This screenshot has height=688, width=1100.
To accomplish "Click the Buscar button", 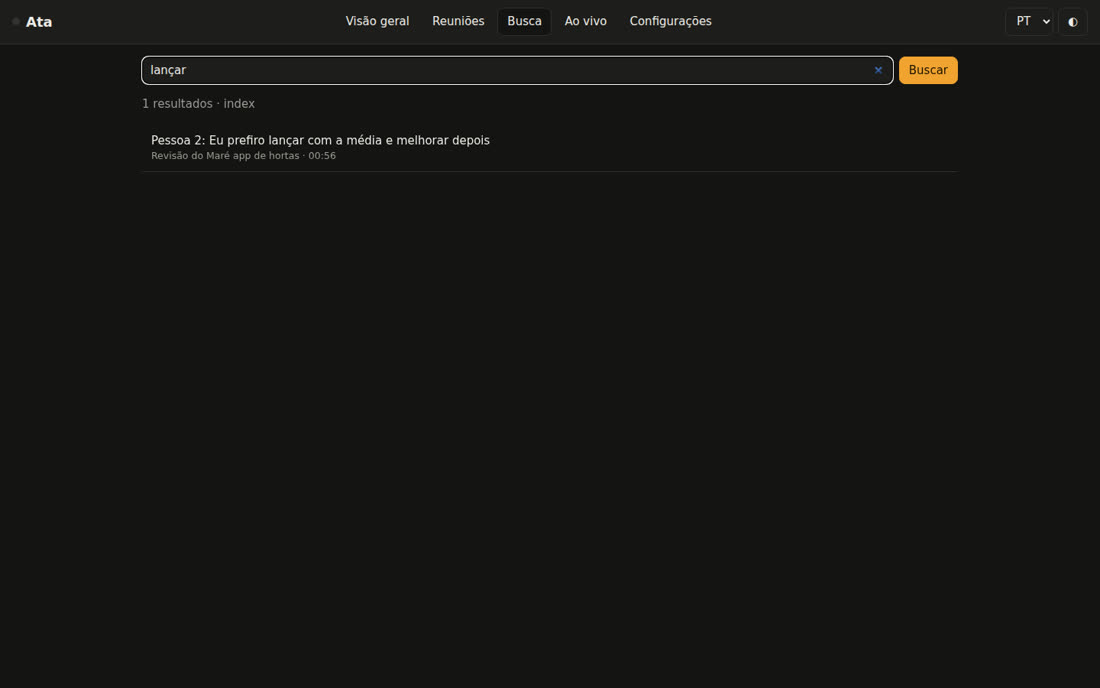I will tap(928, 70).
